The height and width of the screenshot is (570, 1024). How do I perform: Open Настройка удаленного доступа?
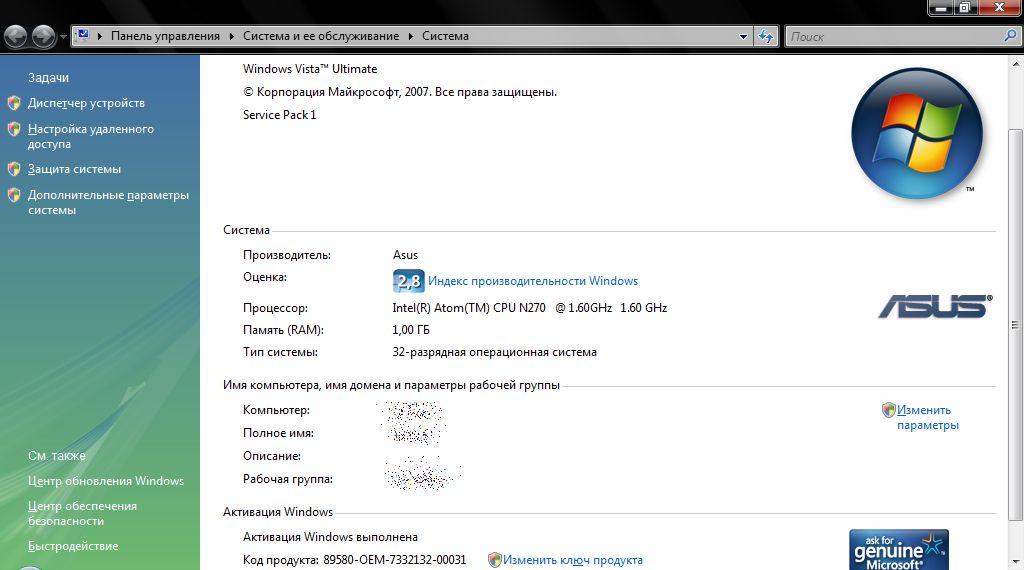(91, 136)
